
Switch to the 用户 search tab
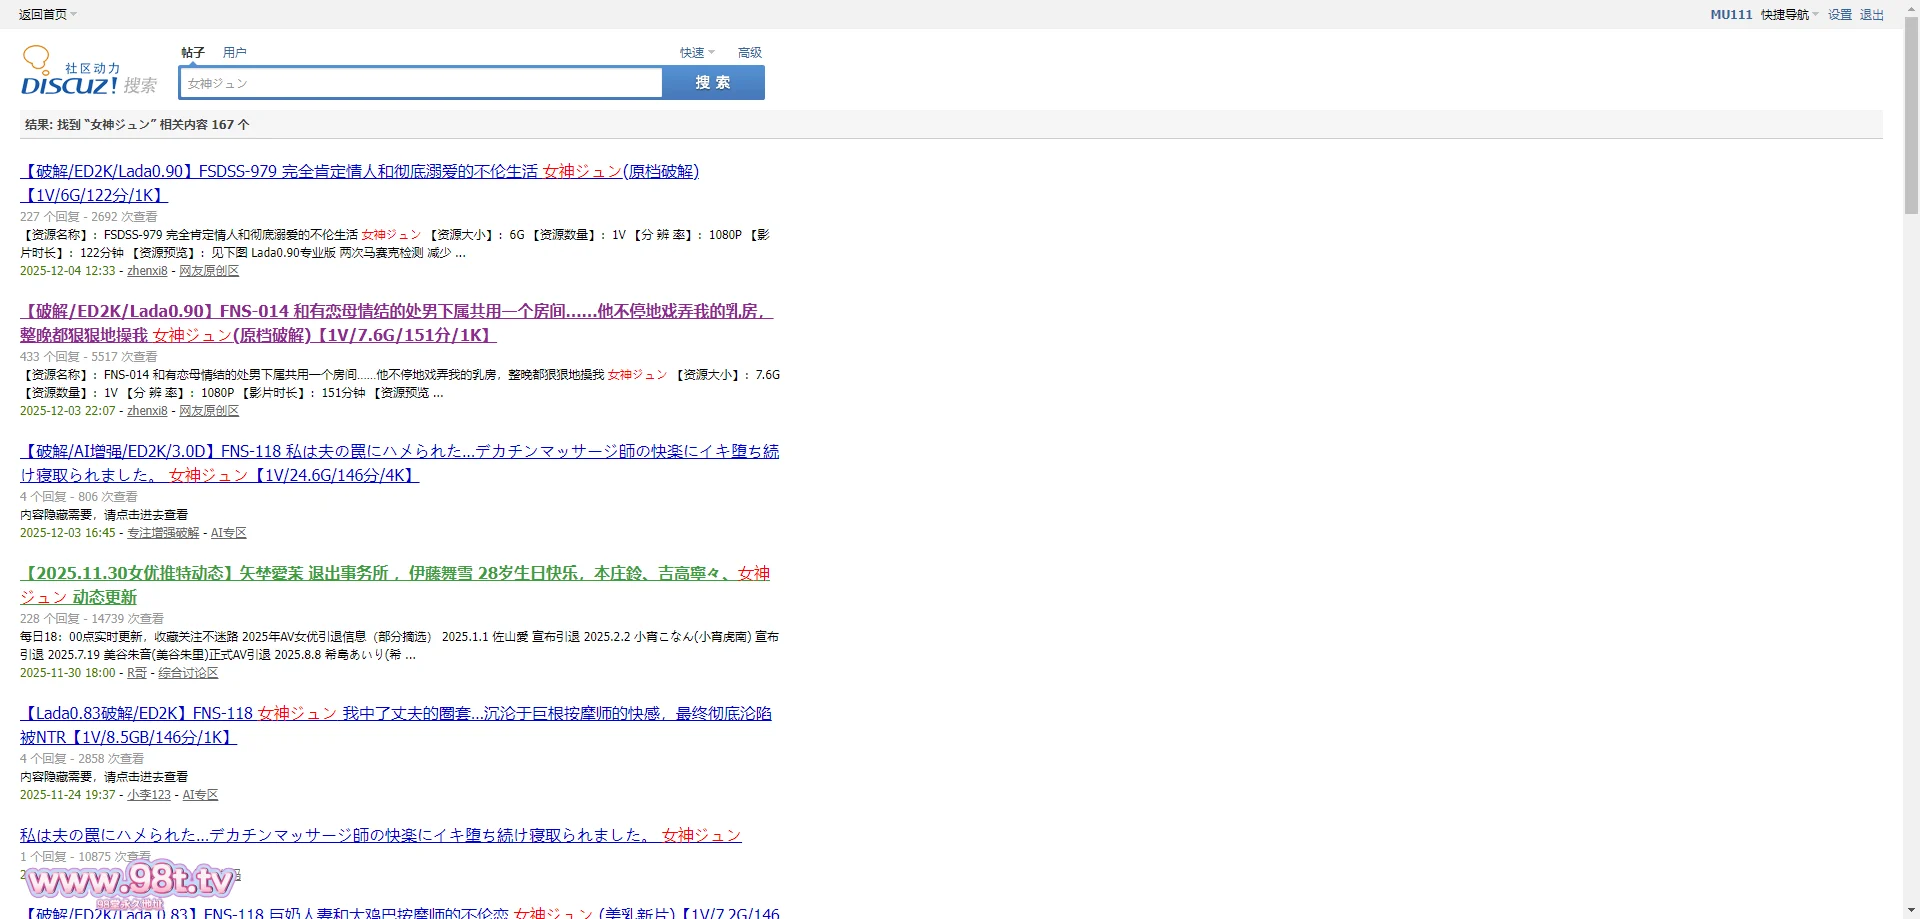point(235,52)
